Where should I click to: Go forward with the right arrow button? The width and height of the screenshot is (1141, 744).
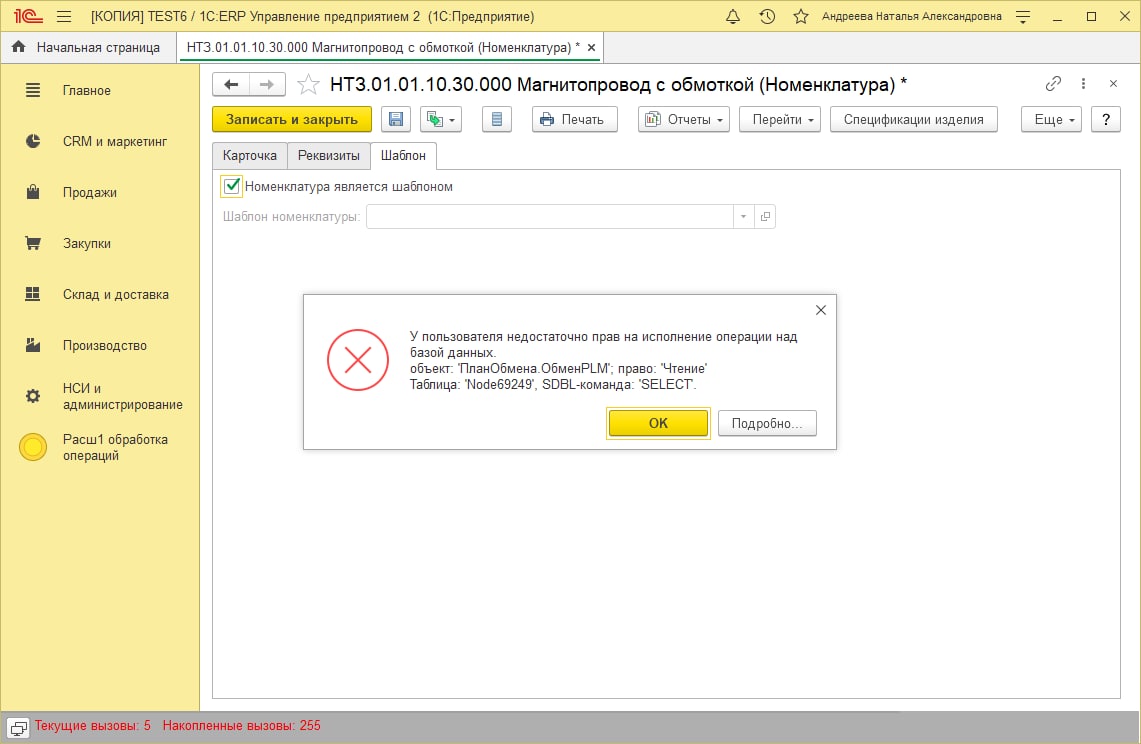click(x=267, y=84)
